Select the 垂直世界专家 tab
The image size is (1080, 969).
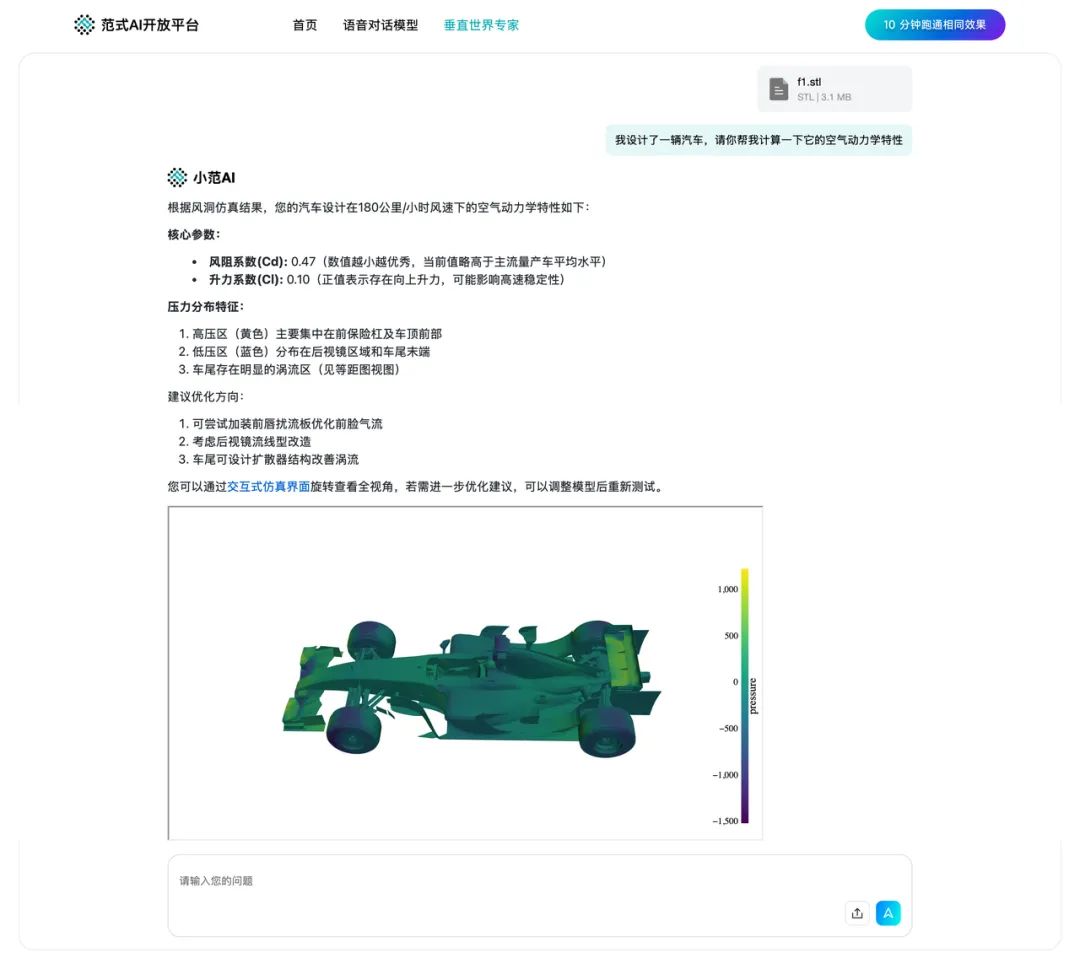coord(481,24)
